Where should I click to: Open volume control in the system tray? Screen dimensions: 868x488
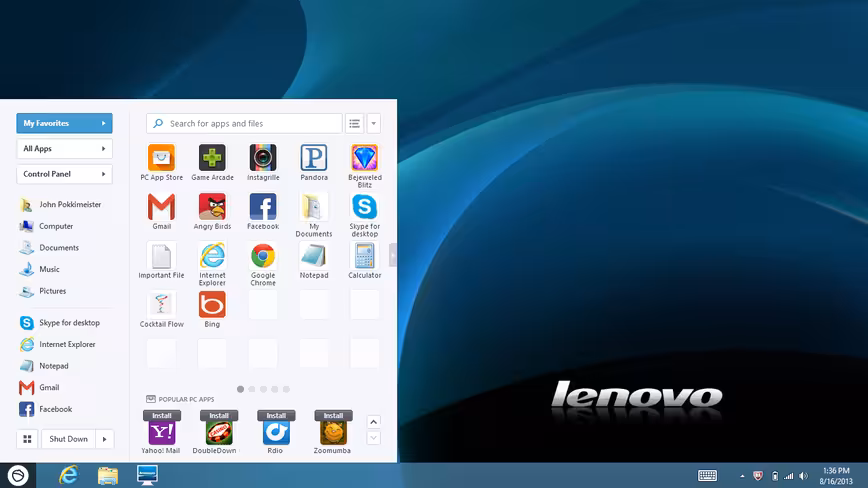[804, 476]
